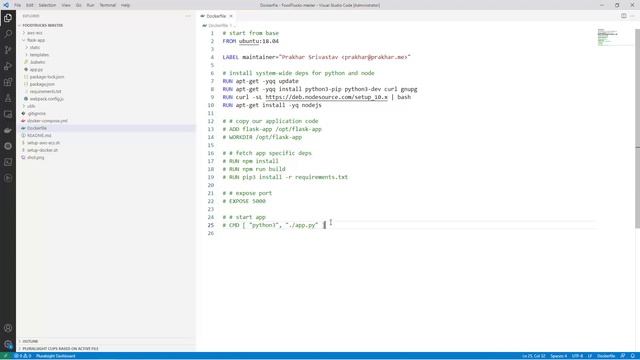Open the Selection menu

[x=47, y=5]
